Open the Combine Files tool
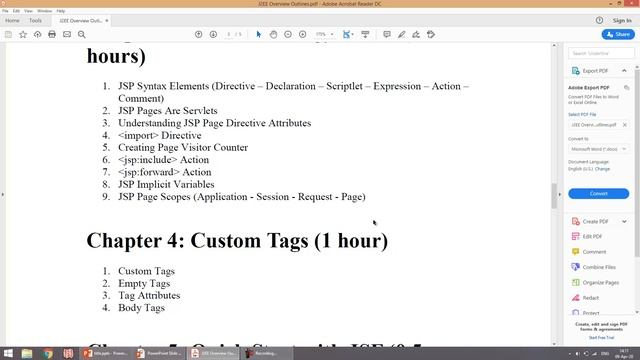Viewport: 640px width, 360px height. pyautogui.click(x=599, y=267)
